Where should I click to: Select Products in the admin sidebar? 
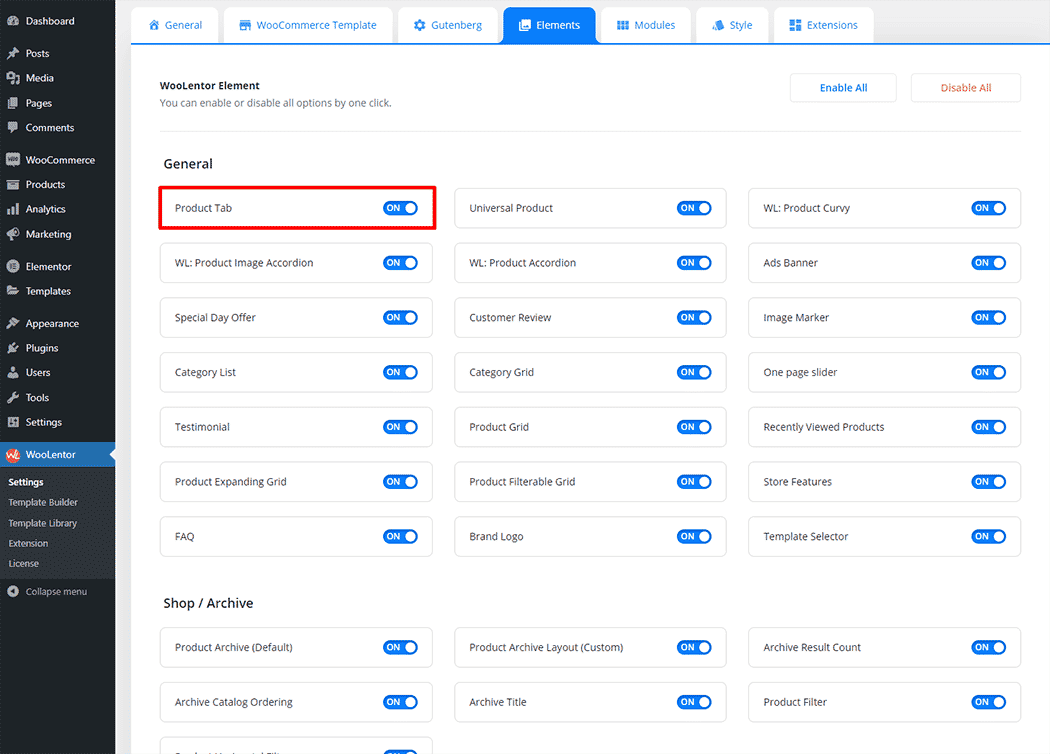point(45,184)
